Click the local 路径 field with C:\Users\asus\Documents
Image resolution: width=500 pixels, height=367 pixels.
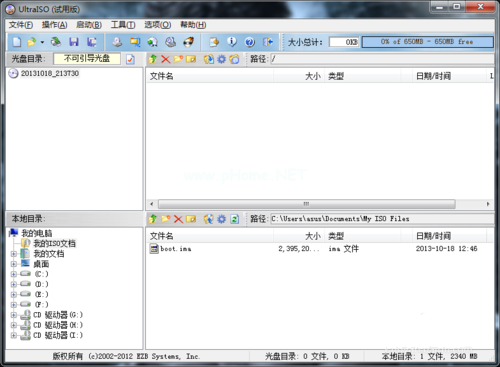(x=382, y=219)
